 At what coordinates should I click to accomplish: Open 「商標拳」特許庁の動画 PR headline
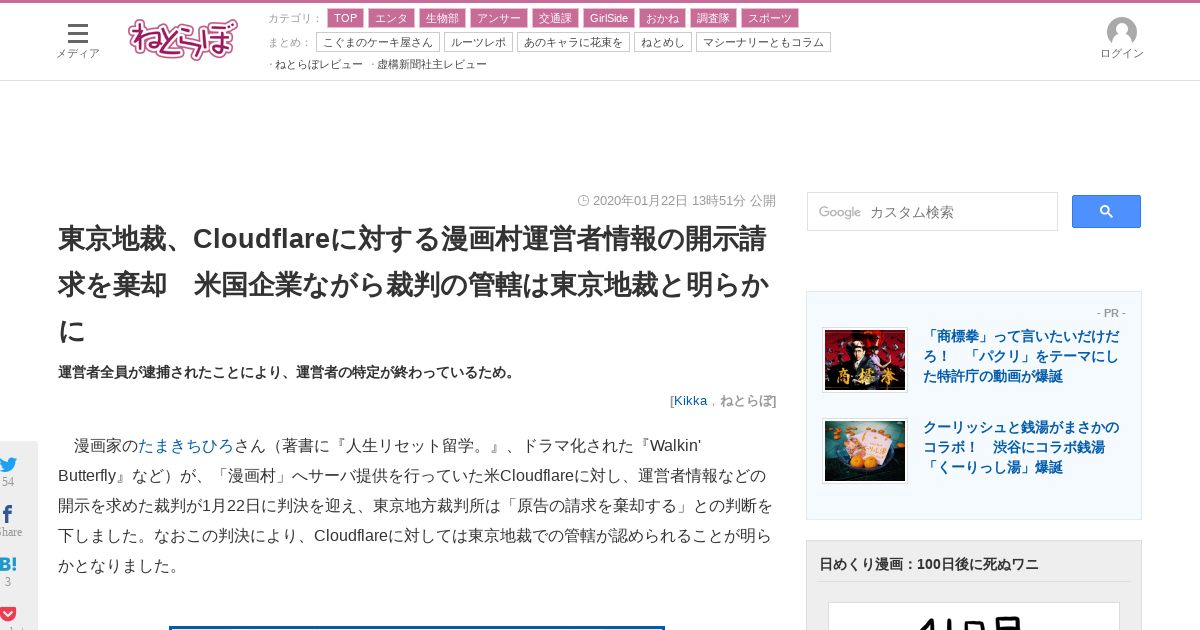[1021, 356]
